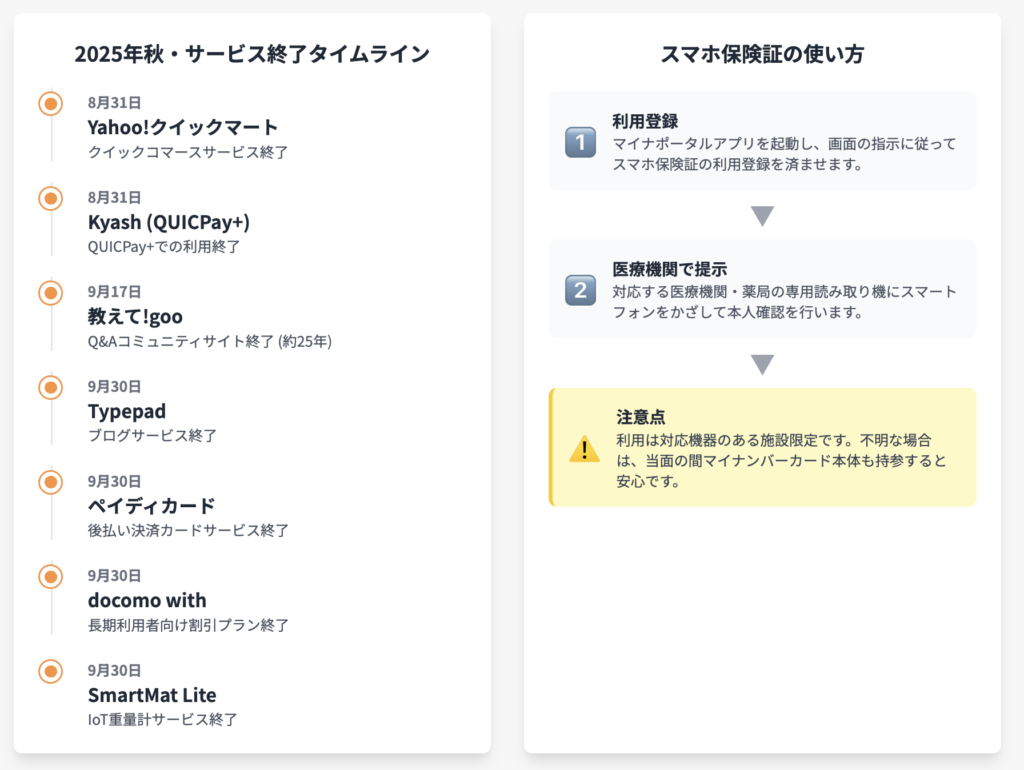Click the date 9月17日
Viewport: 1024px width, 770px height.
tap(114, 292)
